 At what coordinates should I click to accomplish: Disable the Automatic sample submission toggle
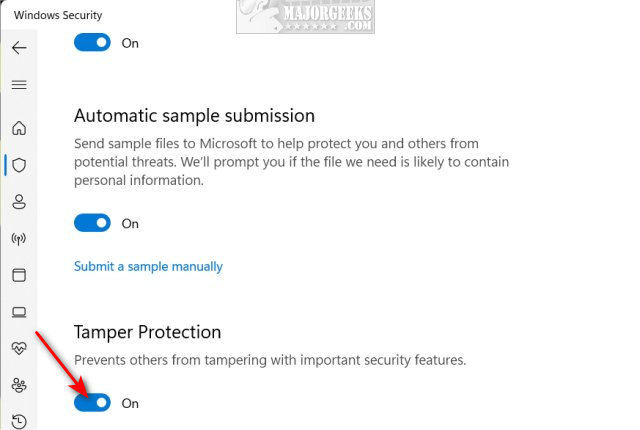click(92, 223)
